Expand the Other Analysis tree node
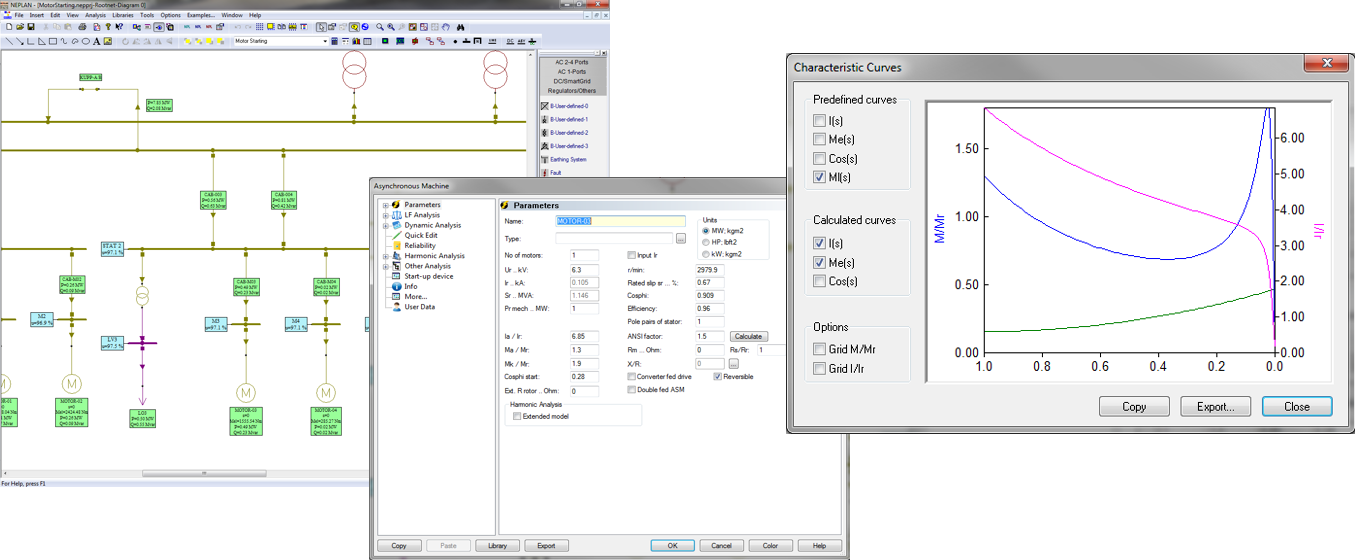Image resolution: width=1355 pixels, height=560 pixels. click(385, 266)
